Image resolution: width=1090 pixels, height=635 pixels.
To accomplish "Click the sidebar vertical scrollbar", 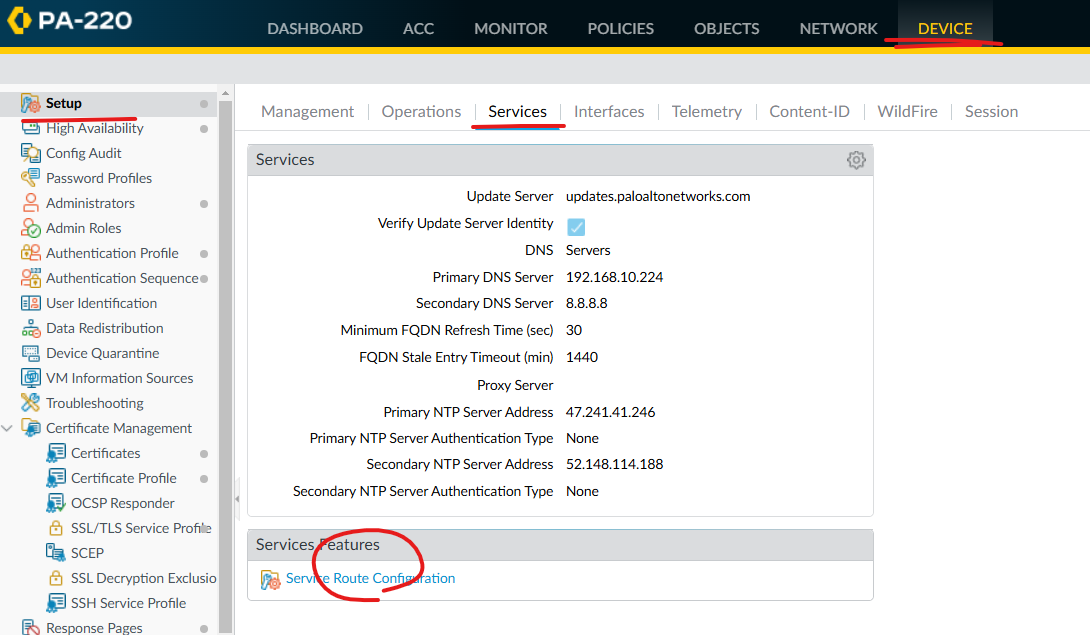I will pos(225,365).
